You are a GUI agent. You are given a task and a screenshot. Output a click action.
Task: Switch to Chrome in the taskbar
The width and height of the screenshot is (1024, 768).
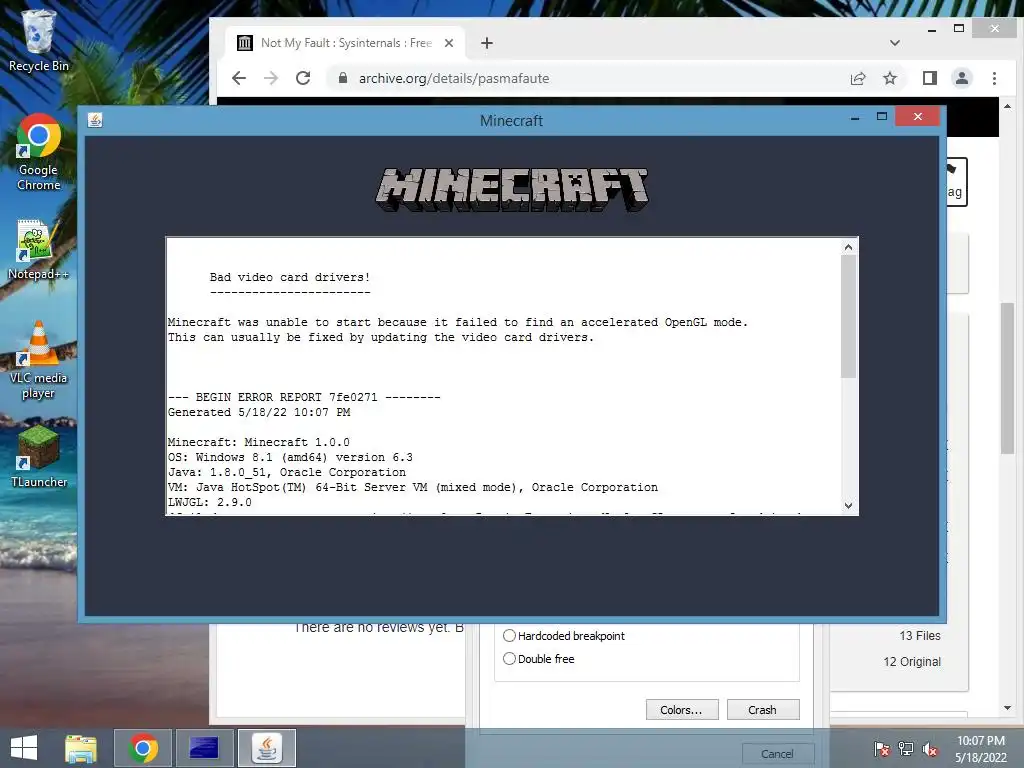pos(143,748)
